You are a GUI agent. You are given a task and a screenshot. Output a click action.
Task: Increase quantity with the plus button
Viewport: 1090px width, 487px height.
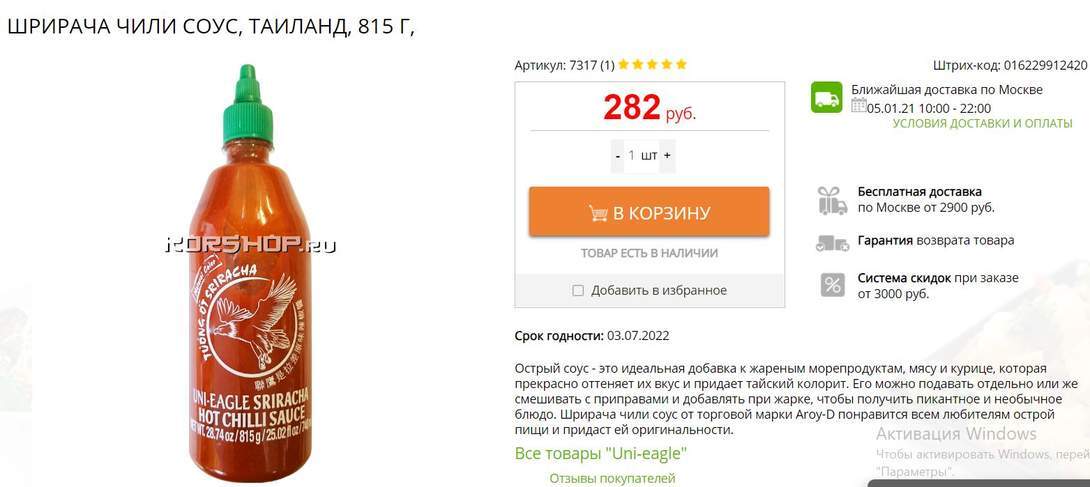667,156
